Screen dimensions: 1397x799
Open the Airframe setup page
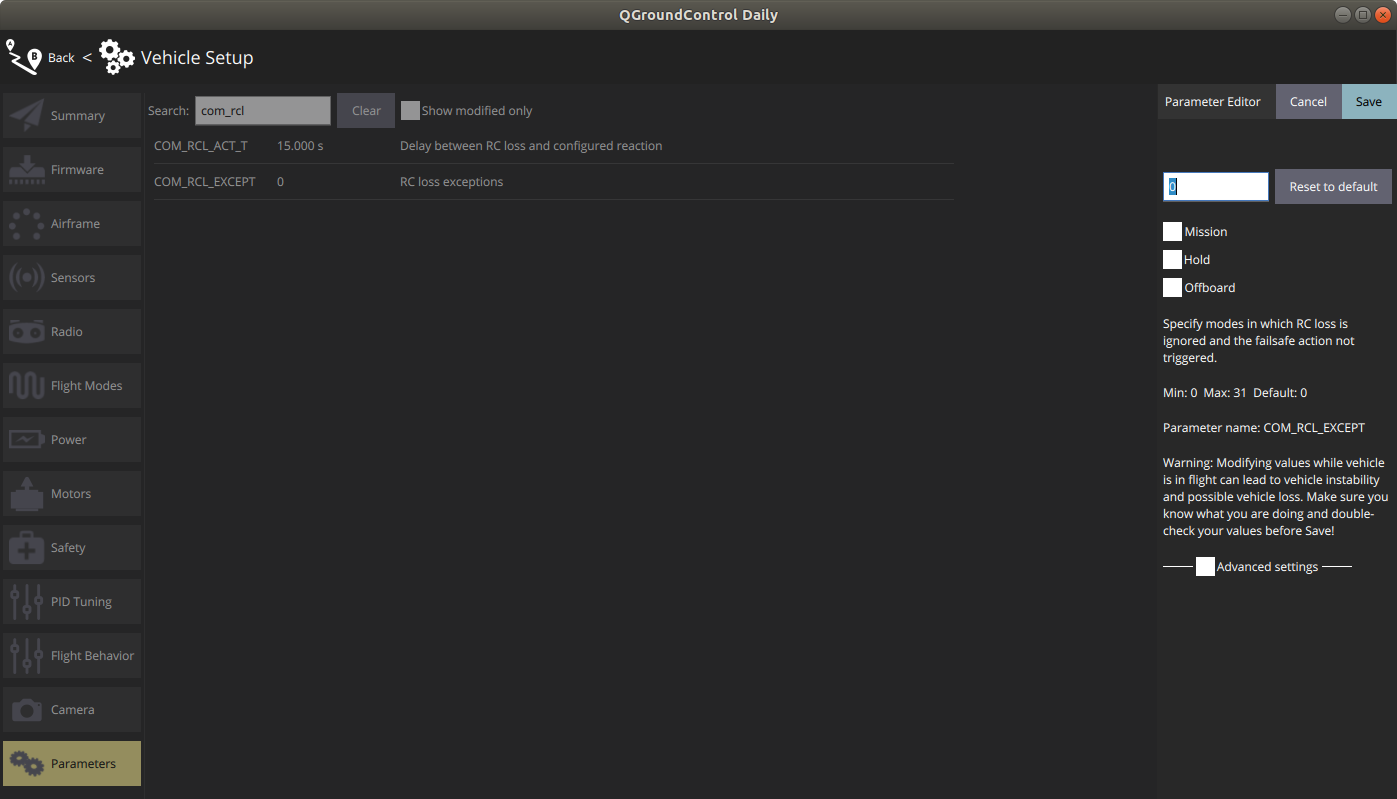(72, 223)
